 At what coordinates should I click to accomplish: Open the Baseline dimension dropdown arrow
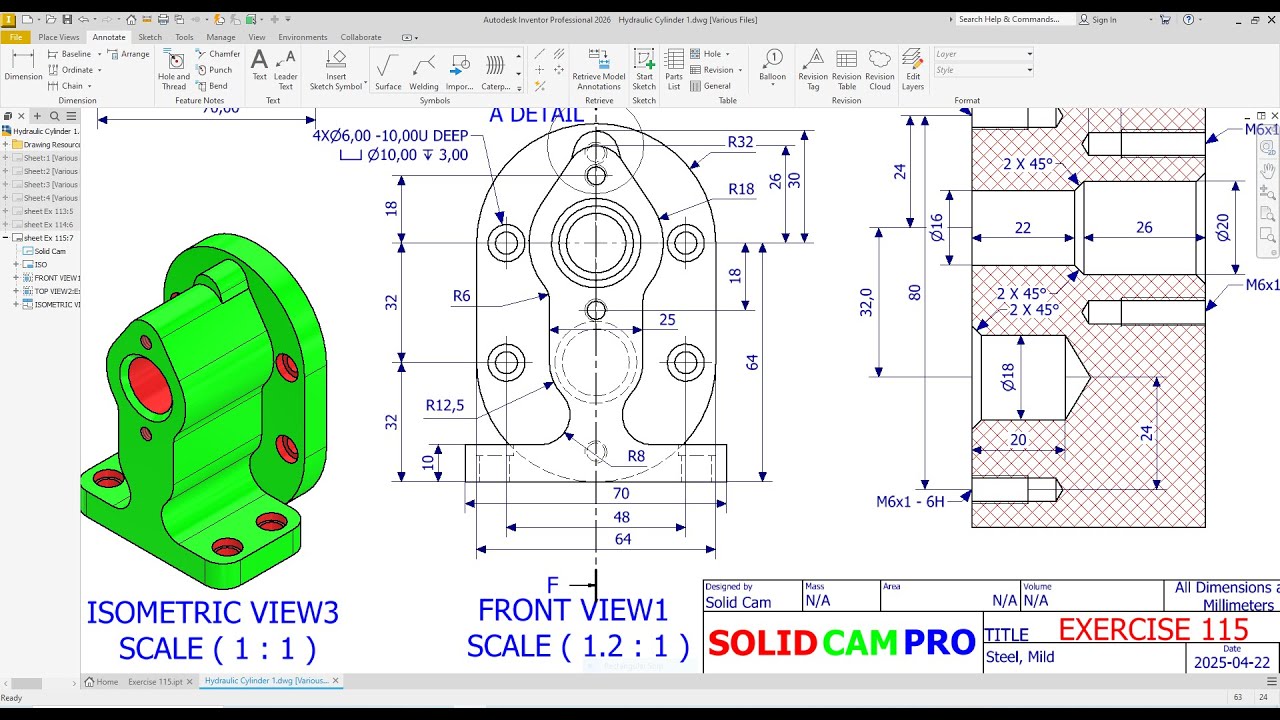point(100,54)
